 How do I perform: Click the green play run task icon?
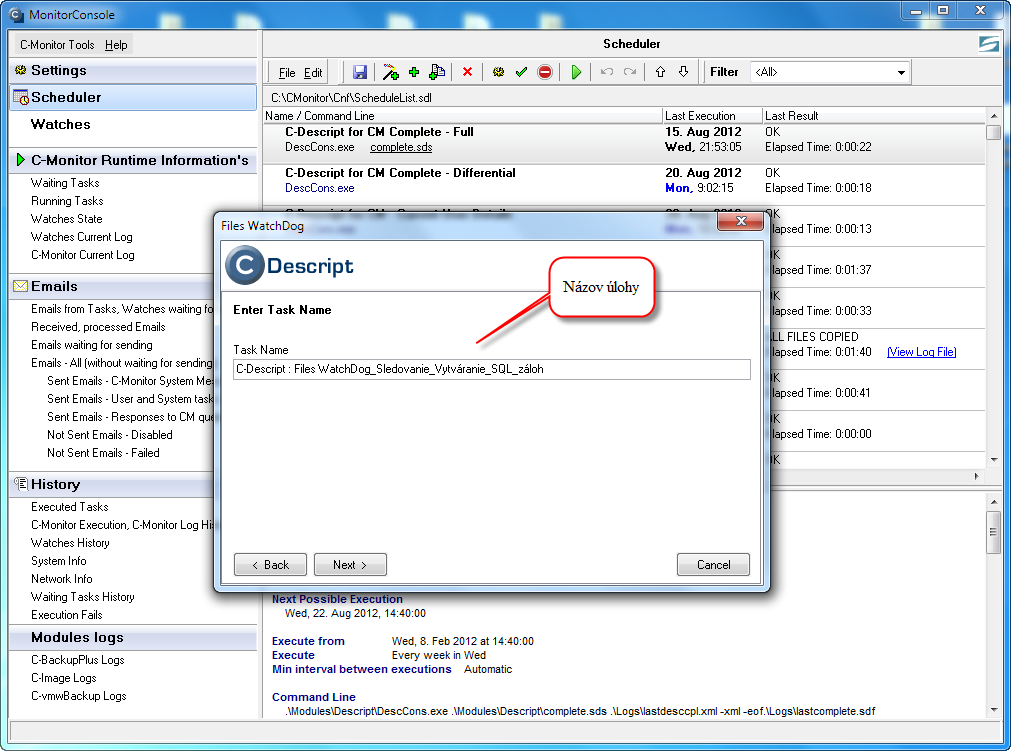[576, 72]
